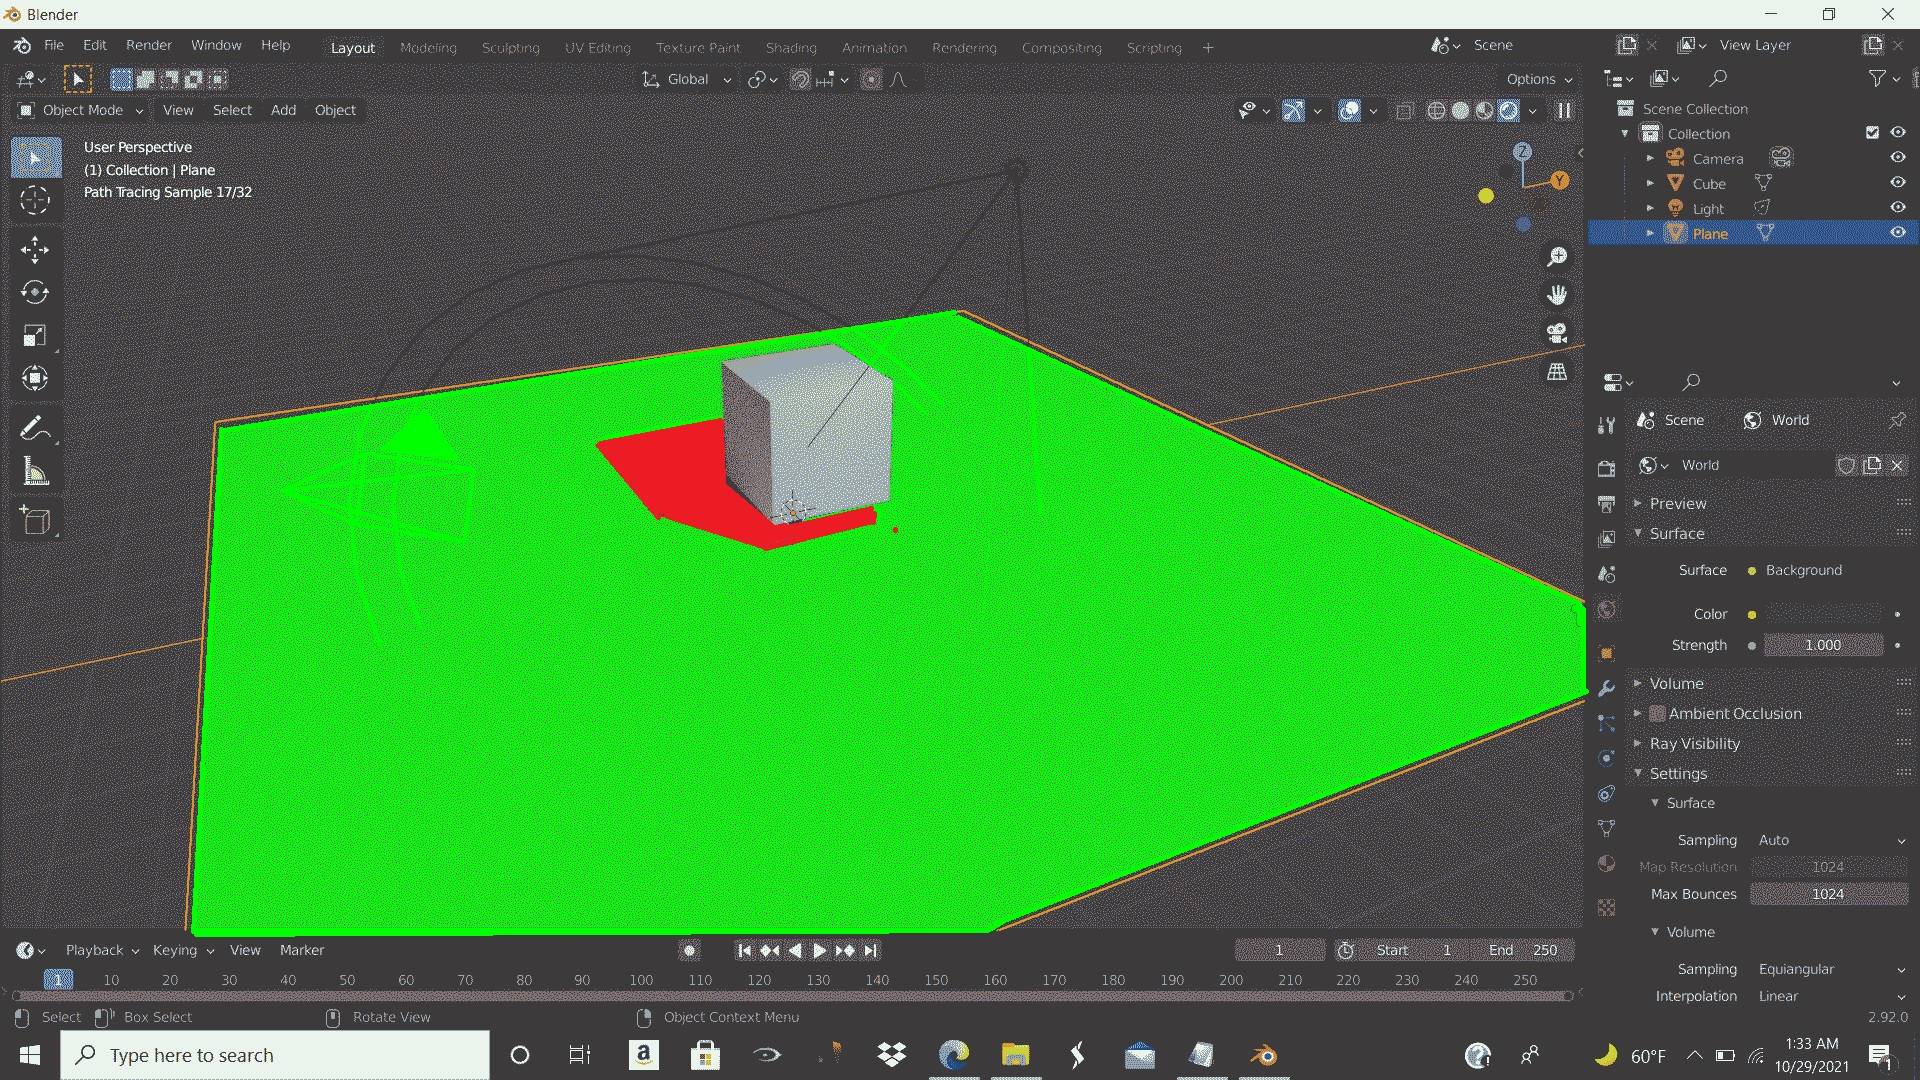
Task: Toggle the snapping magnet
Action: [800, 80]
